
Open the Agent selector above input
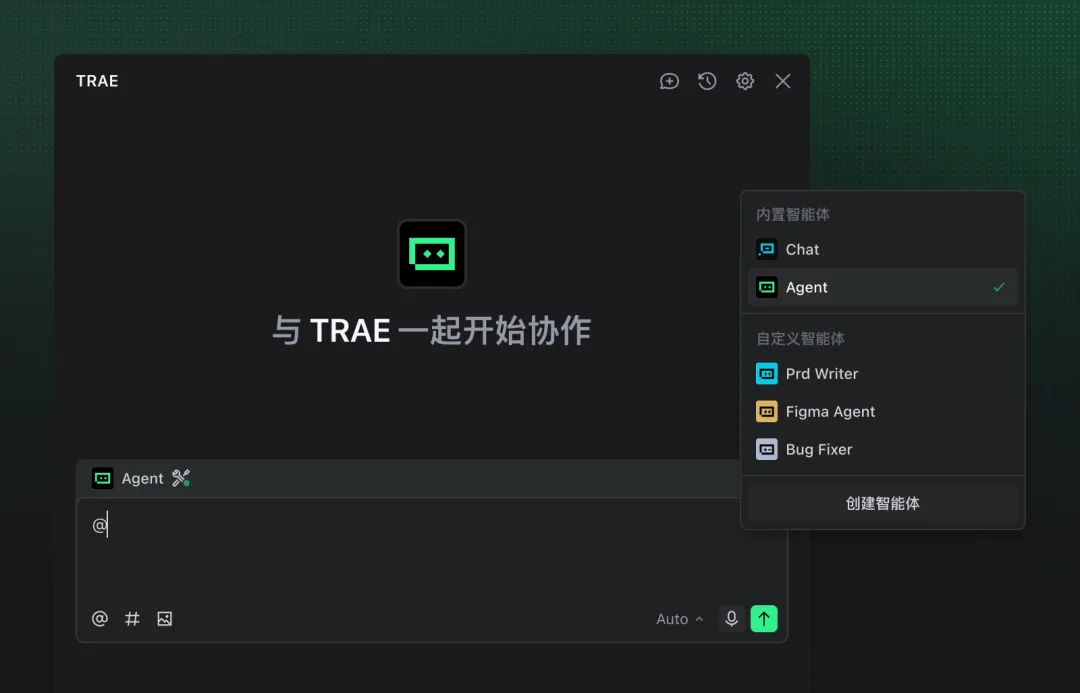pos(128,478)
